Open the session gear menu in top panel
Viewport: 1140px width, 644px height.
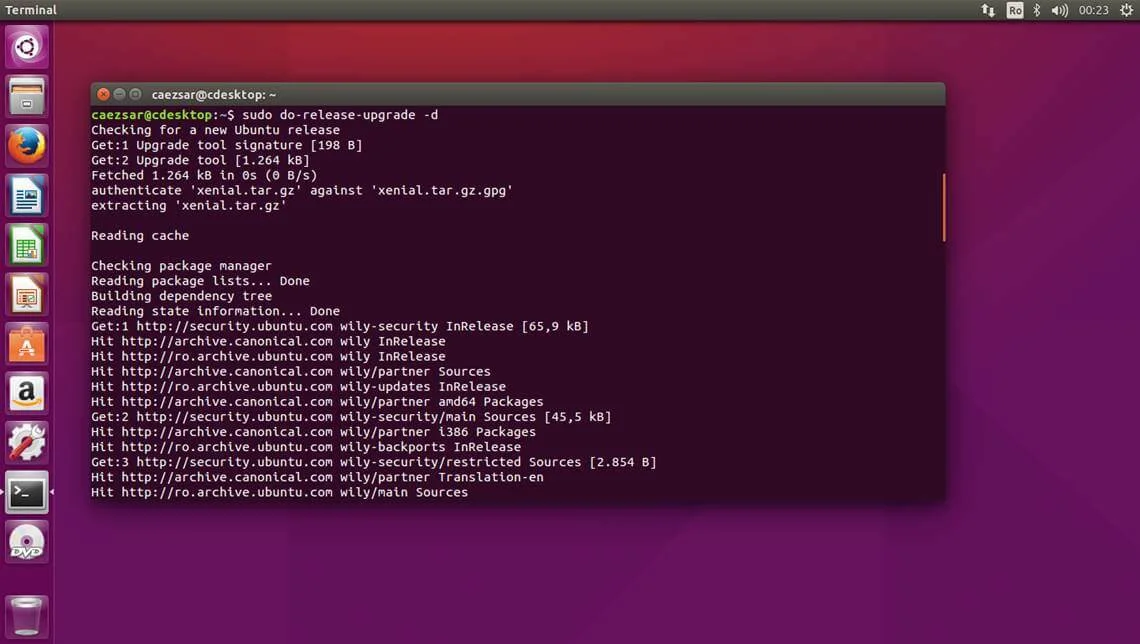click(x=1126, y=10)
